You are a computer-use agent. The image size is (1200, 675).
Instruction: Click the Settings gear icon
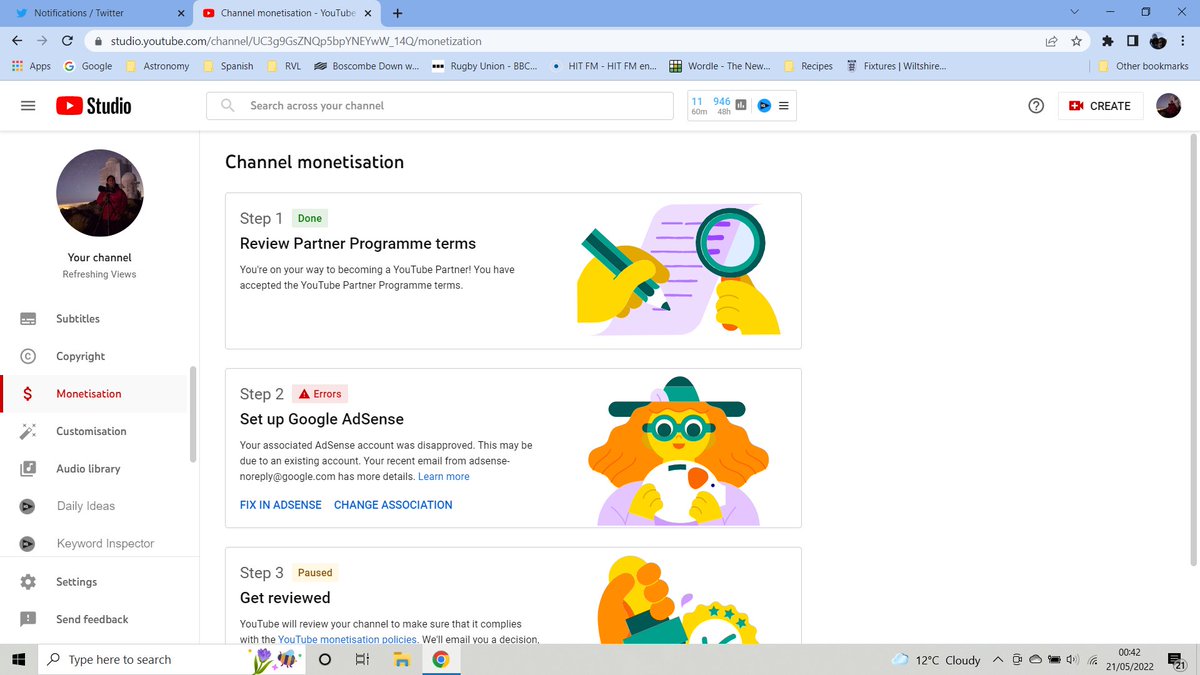click(28, 582)
